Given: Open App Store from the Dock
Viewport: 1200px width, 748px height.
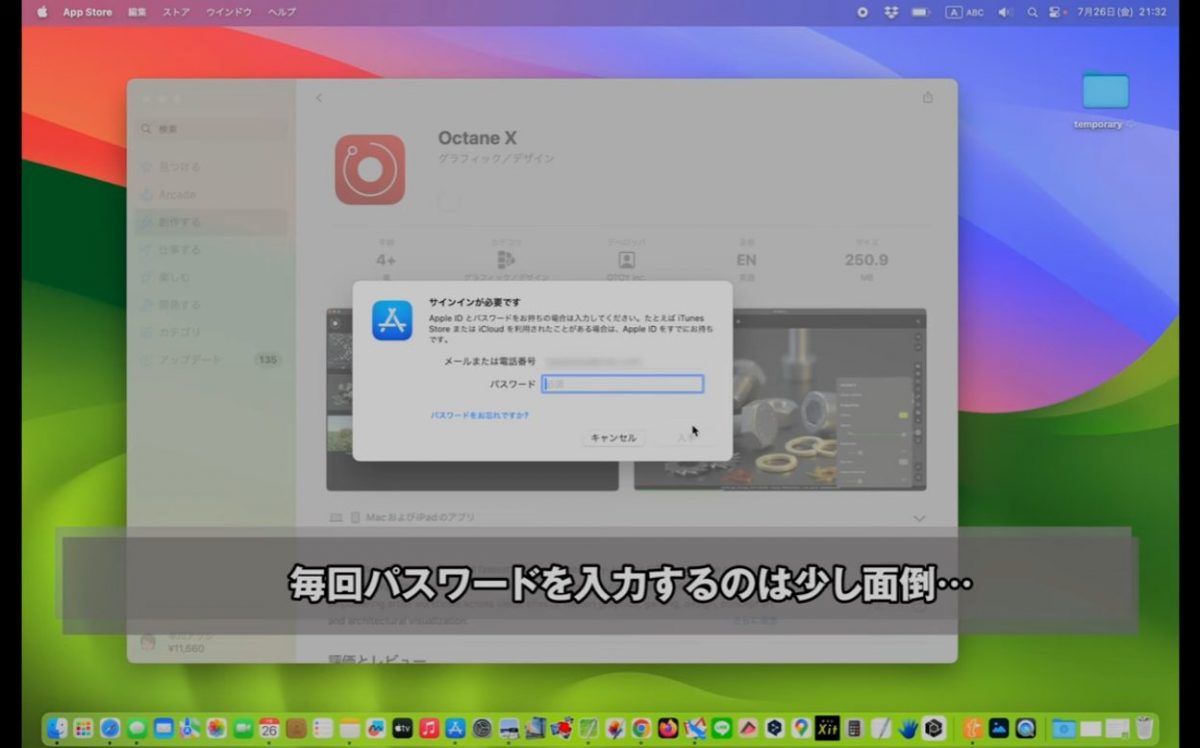Looking at the screenshot, I should (x=455, y=728).
